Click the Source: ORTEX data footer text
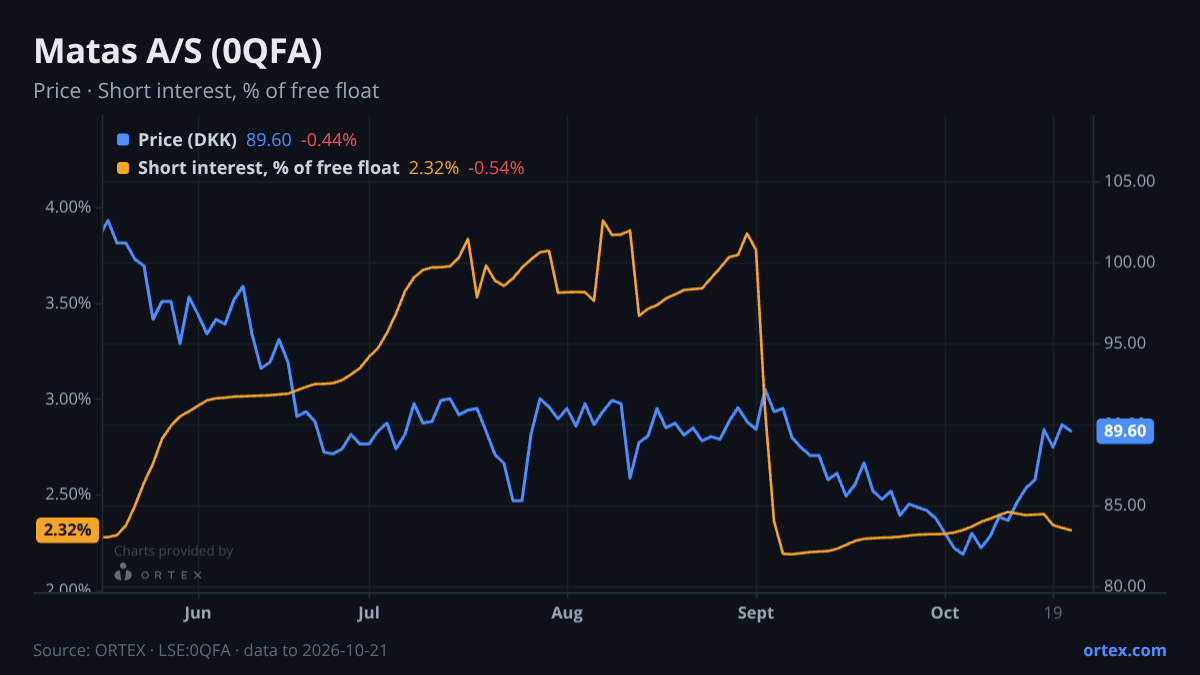This screenshot has height=675, width=1200. pos(210,650)
